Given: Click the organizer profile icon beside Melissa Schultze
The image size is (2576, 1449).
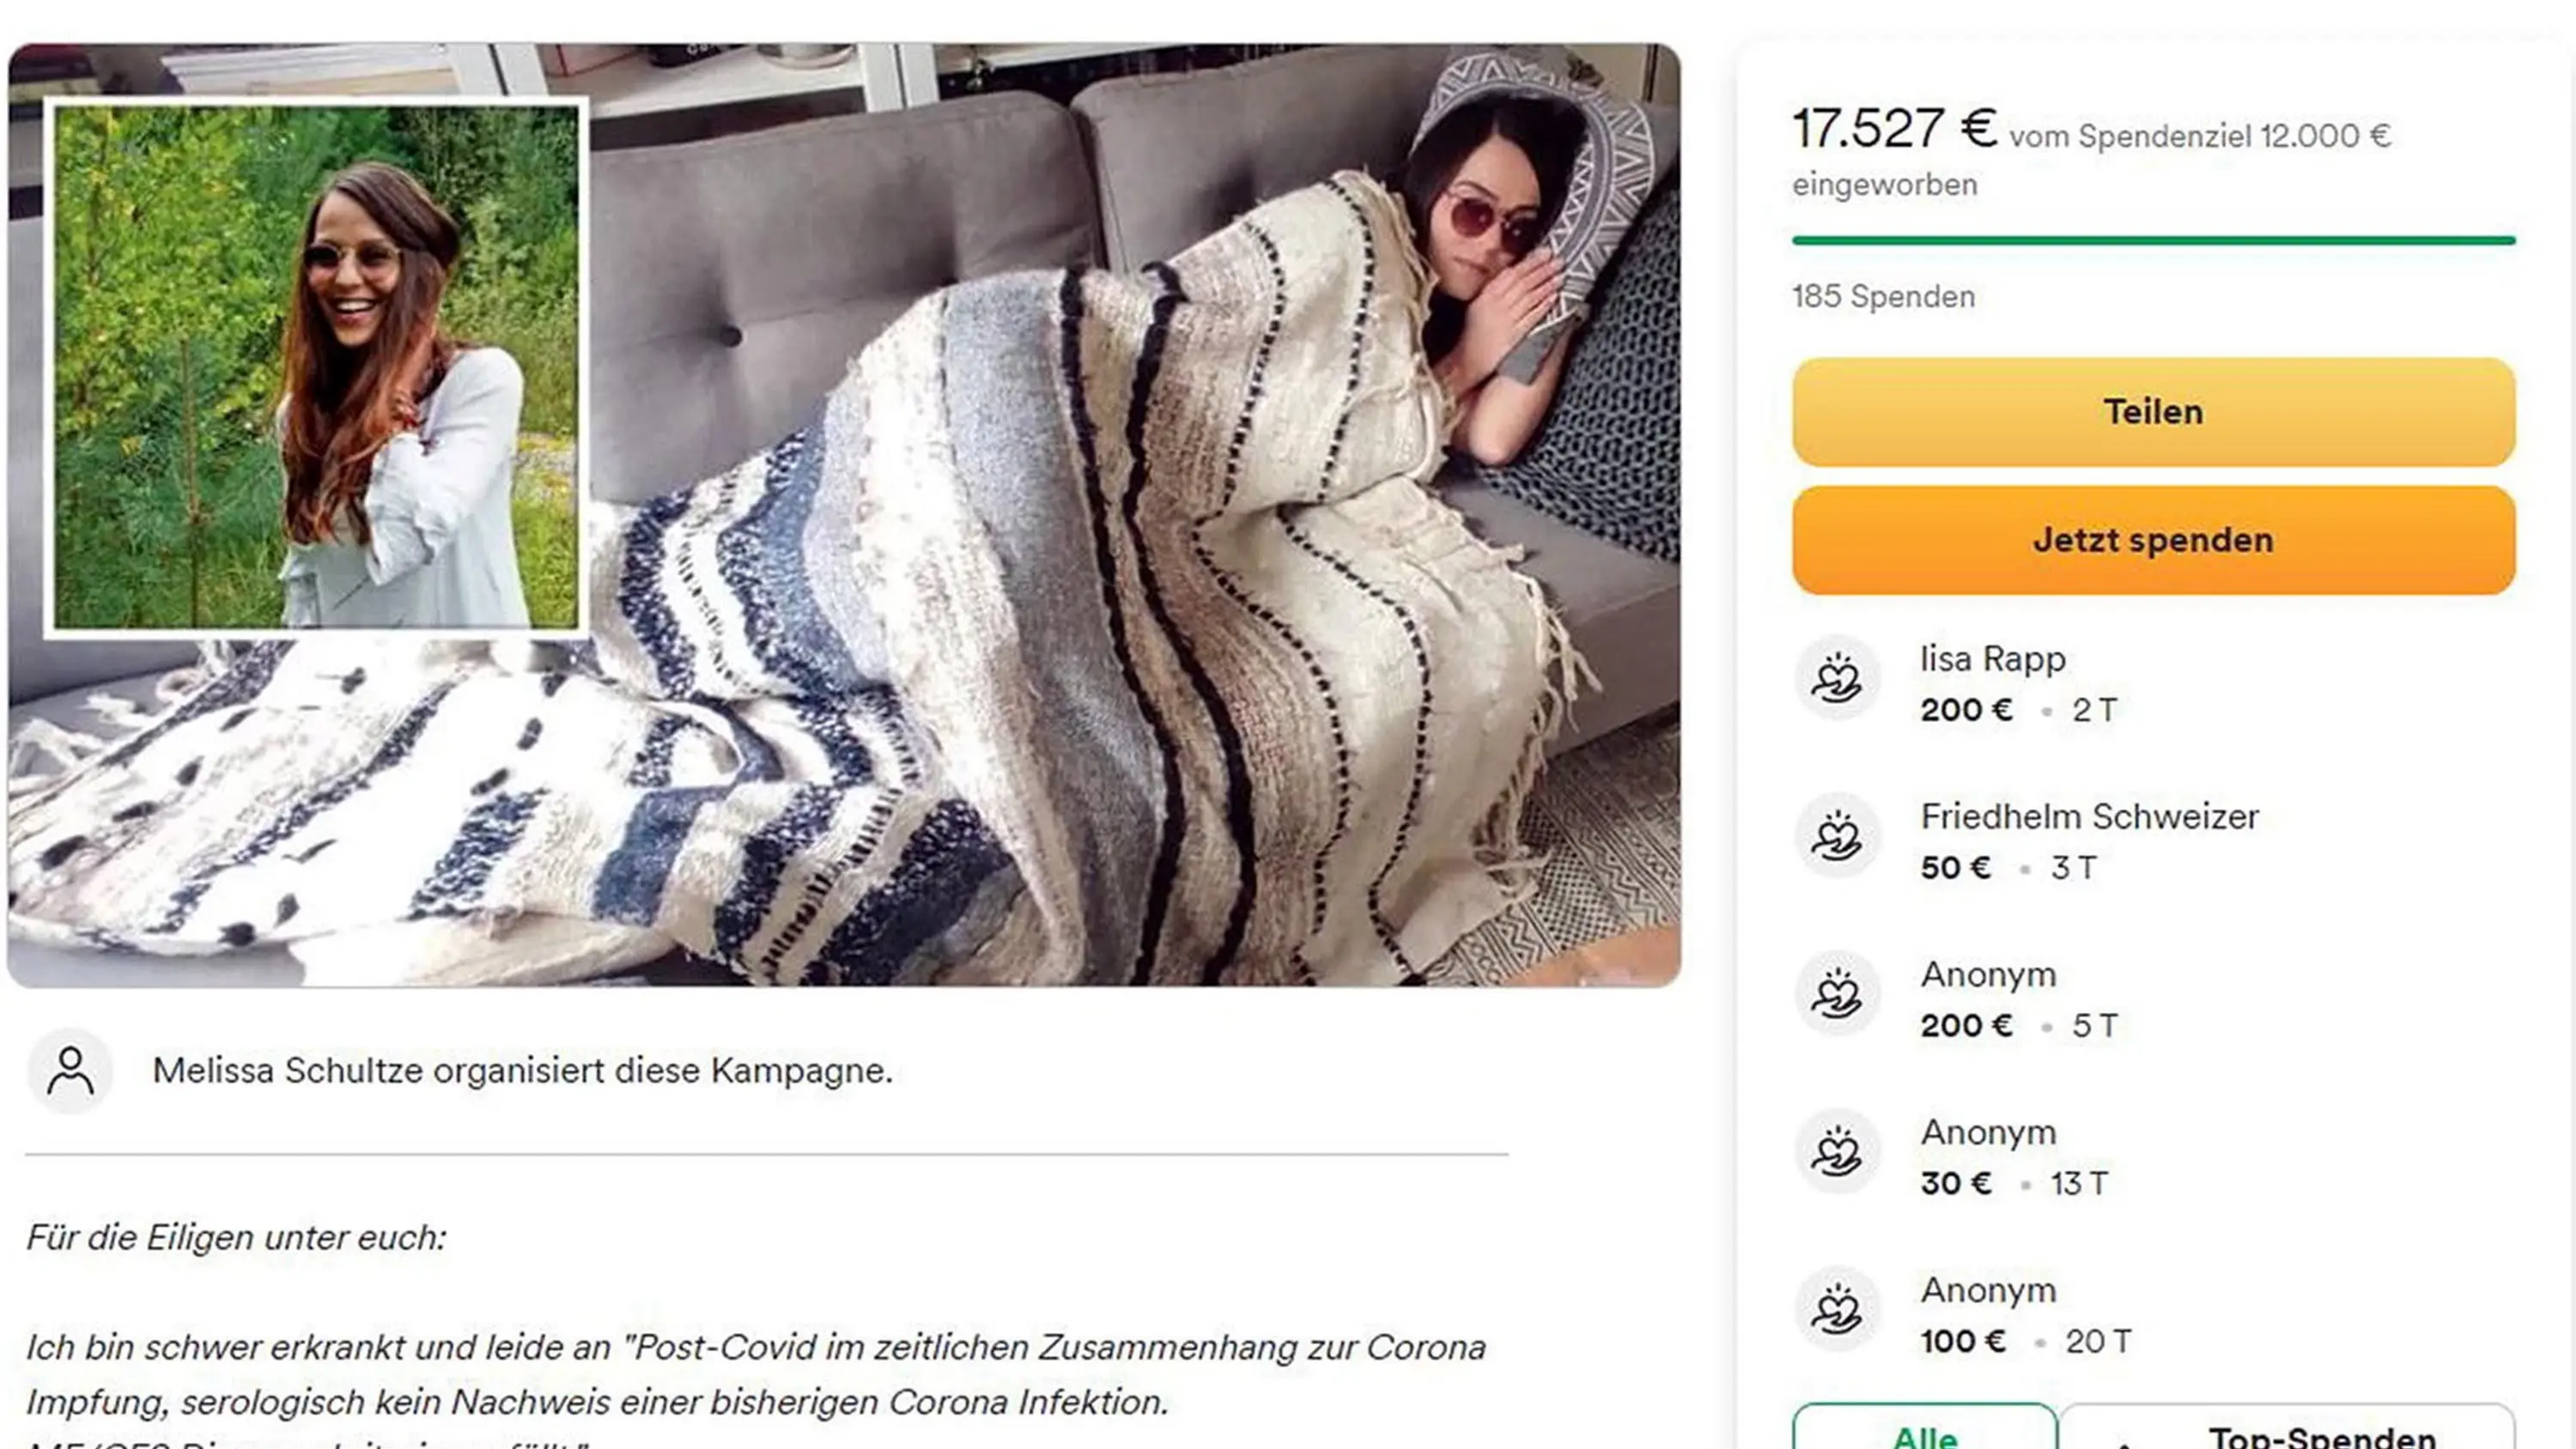Looking at the screenshot, I should click(x=70, y=1071).
